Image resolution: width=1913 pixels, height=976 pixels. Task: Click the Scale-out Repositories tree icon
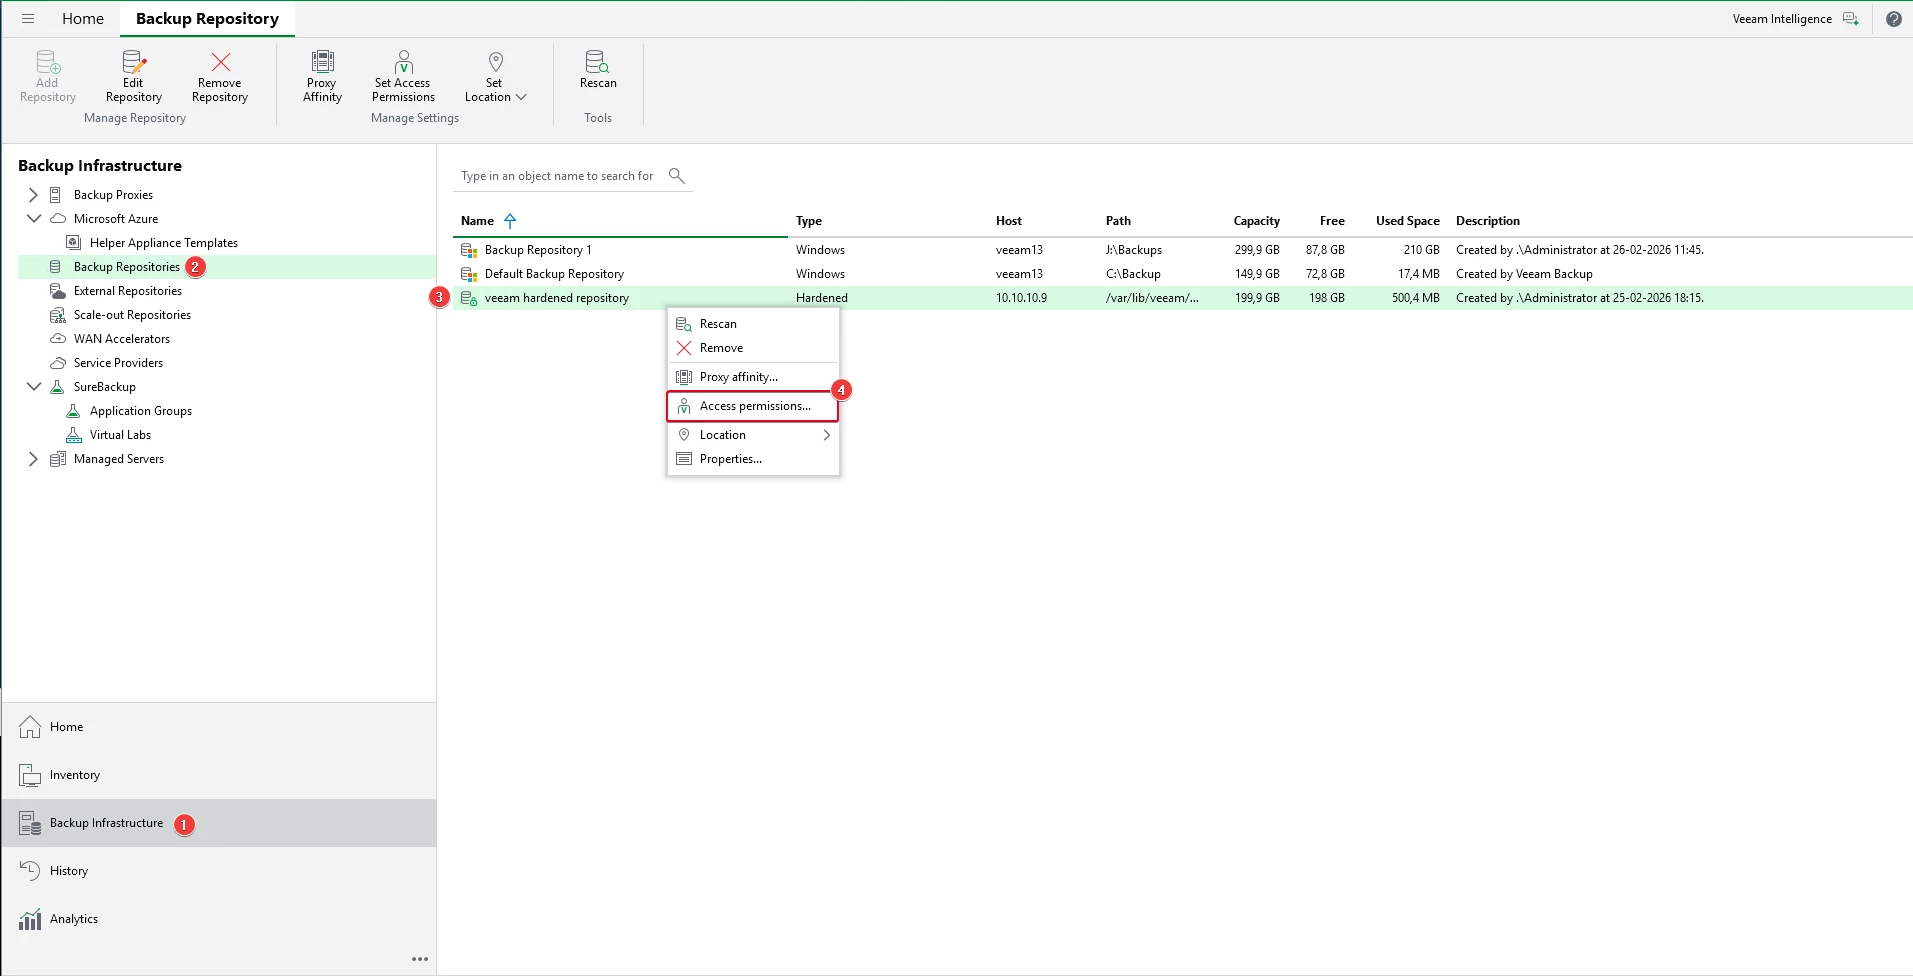coord(58,315)
